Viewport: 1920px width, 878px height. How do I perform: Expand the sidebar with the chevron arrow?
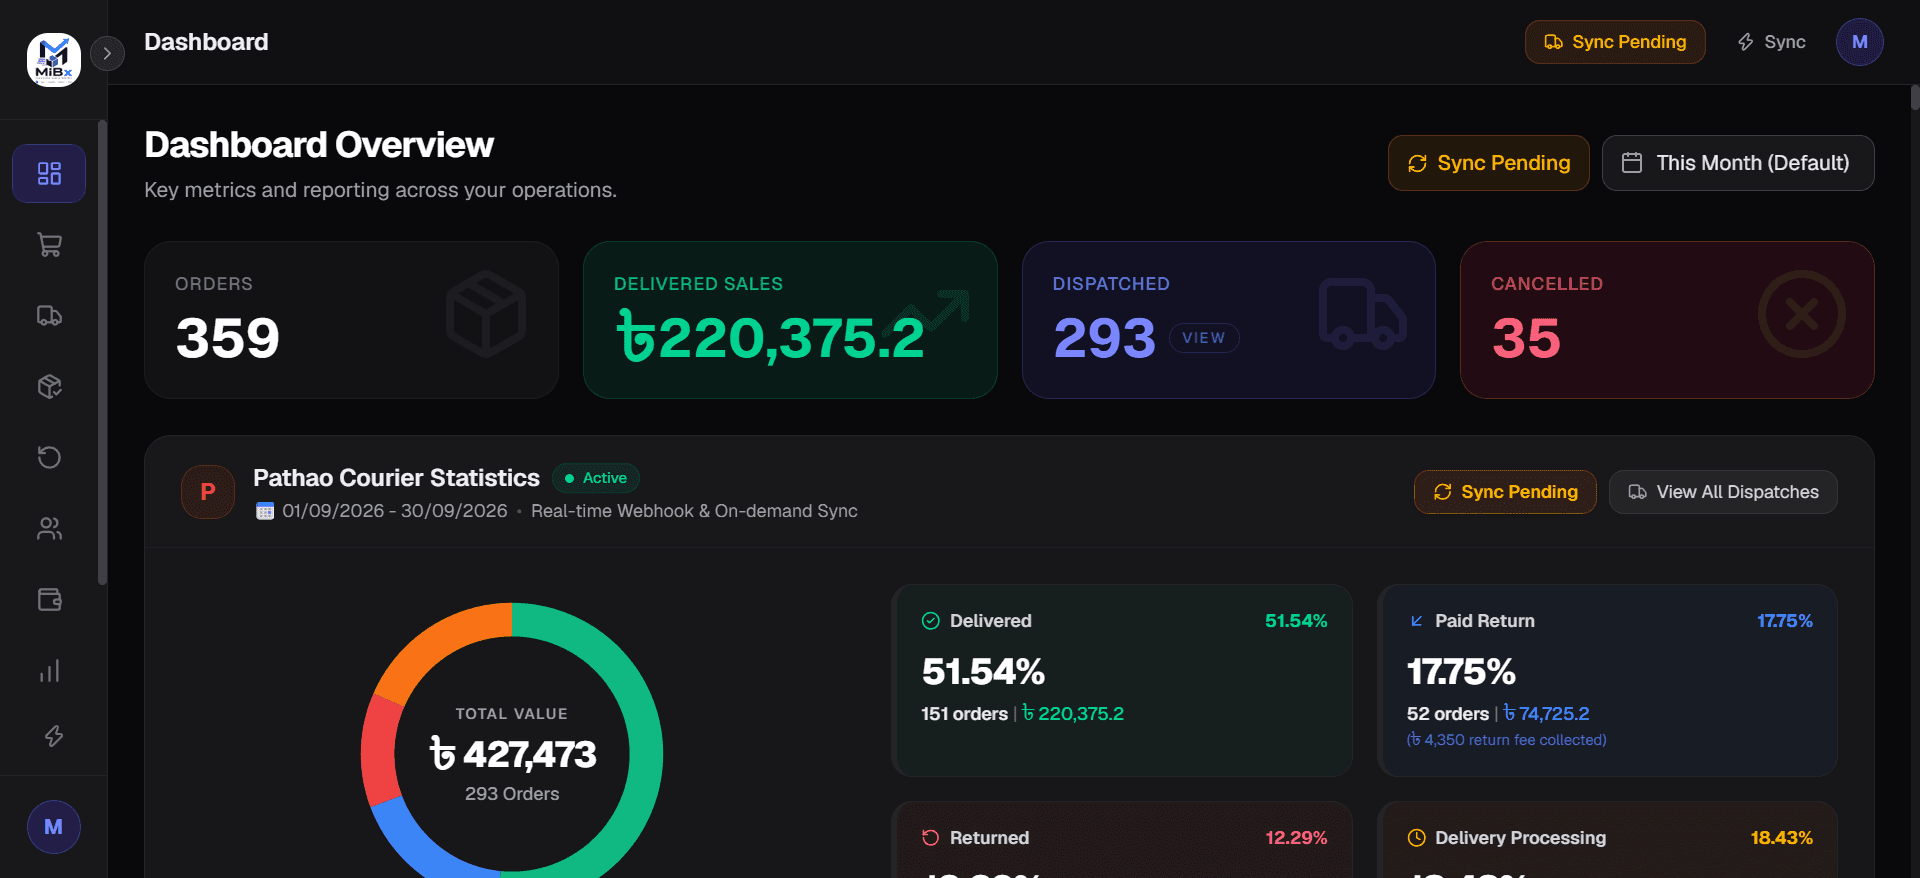pos(107,53)
